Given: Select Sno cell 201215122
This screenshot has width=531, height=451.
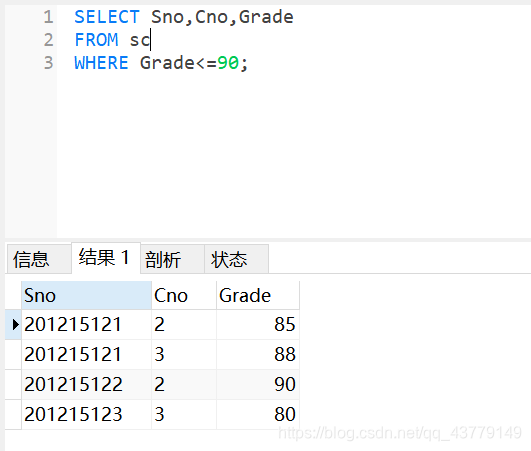Looking at the screenshot, I should [86, 384].
